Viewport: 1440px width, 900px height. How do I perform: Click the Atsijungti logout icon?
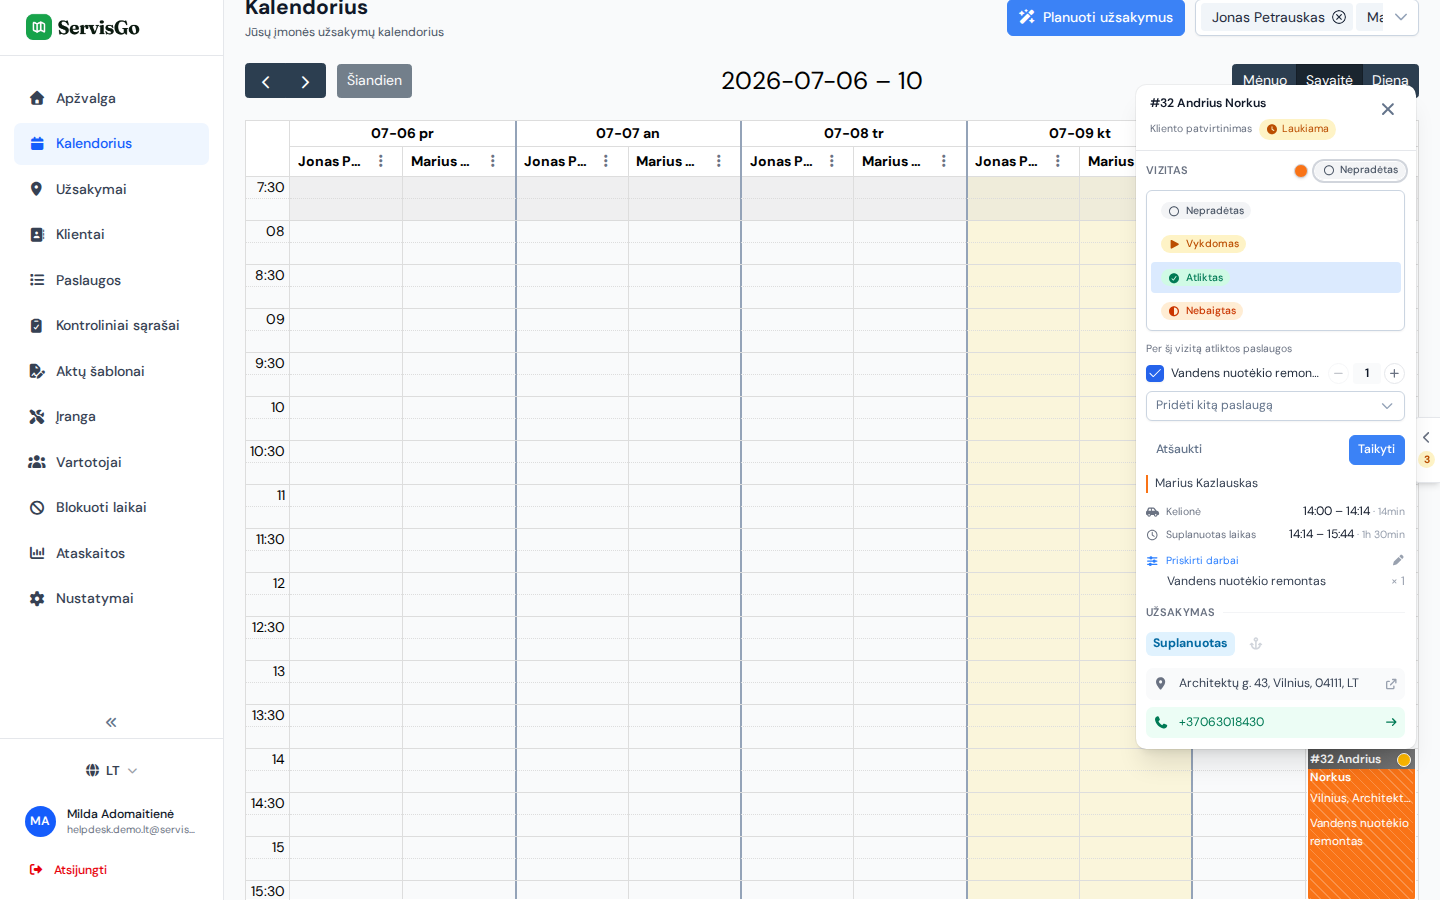(x=36, y=870)
